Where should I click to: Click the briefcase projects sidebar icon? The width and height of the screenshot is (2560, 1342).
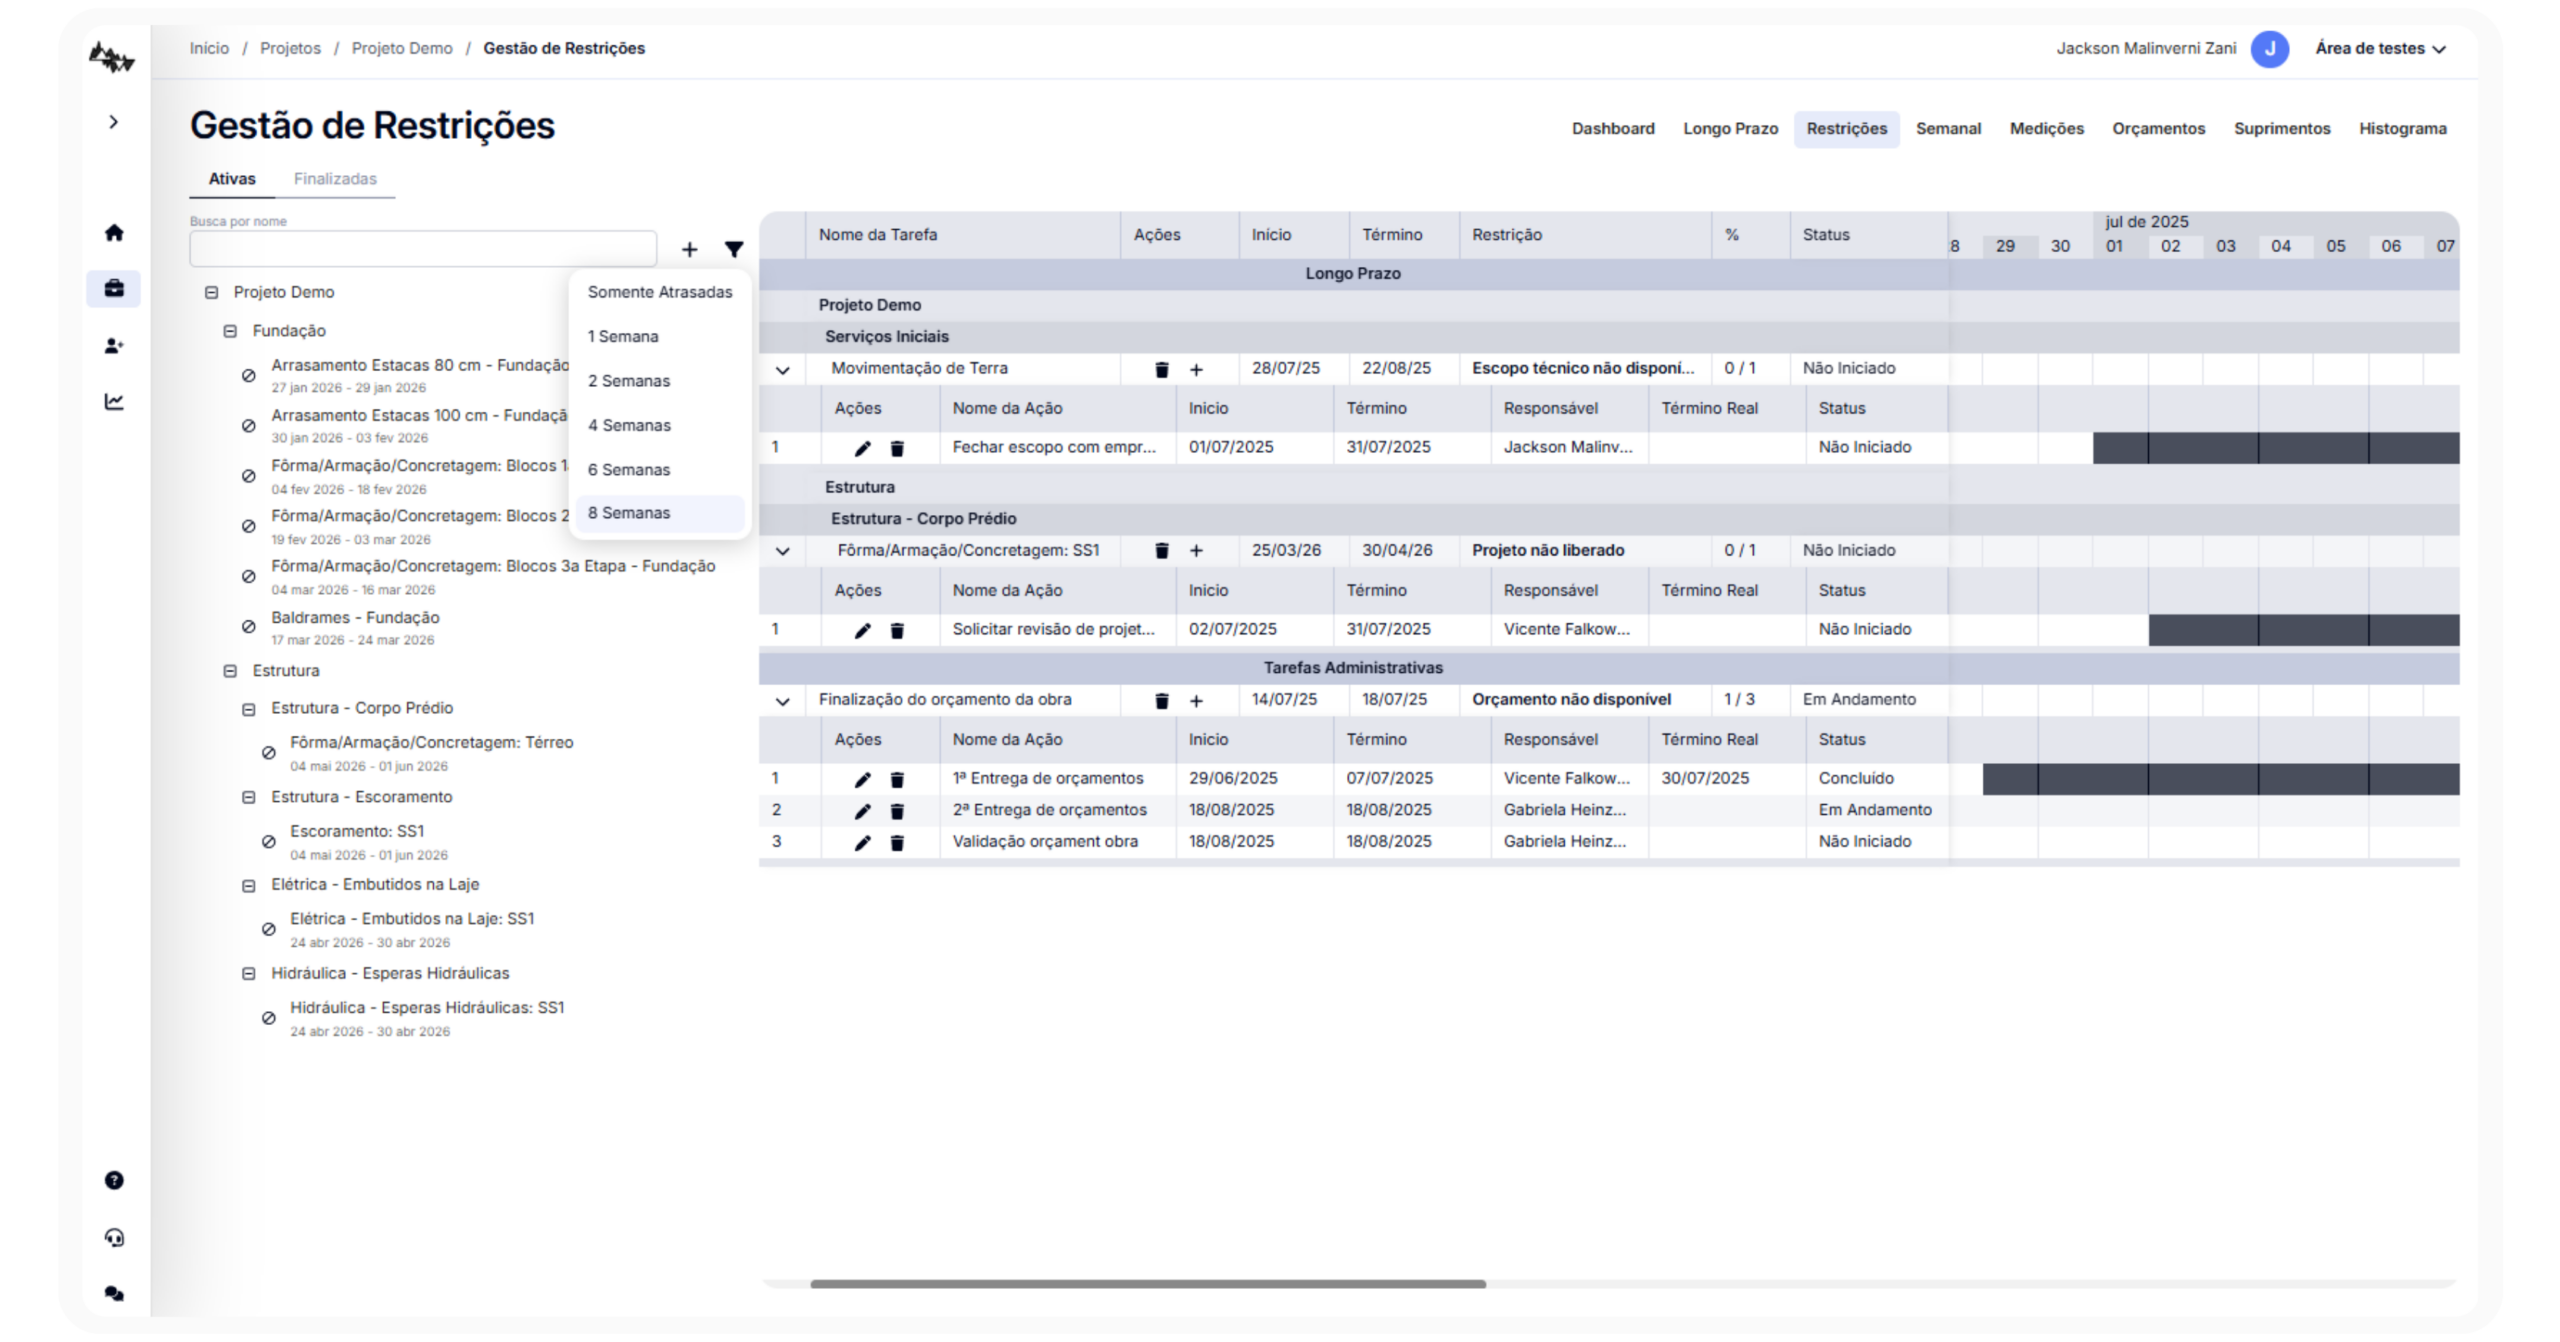[x=114, y=289]
